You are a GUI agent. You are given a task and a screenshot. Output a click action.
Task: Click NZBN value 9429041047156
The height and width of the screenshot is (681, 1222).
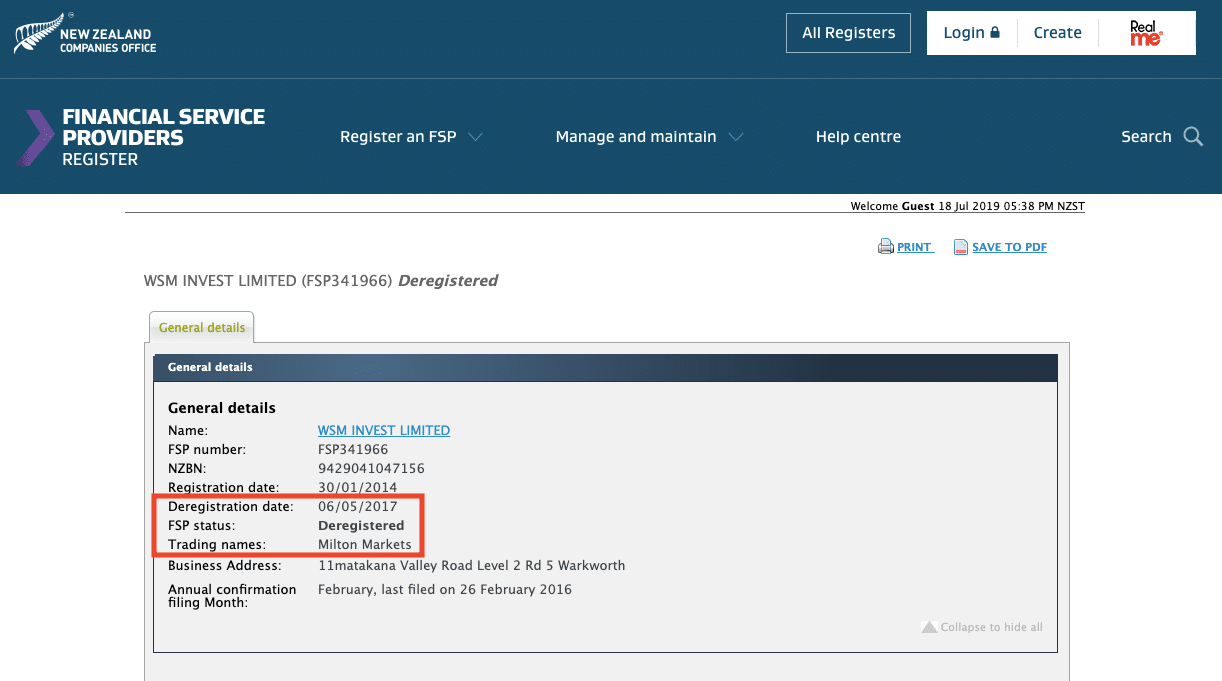[371, 469]
